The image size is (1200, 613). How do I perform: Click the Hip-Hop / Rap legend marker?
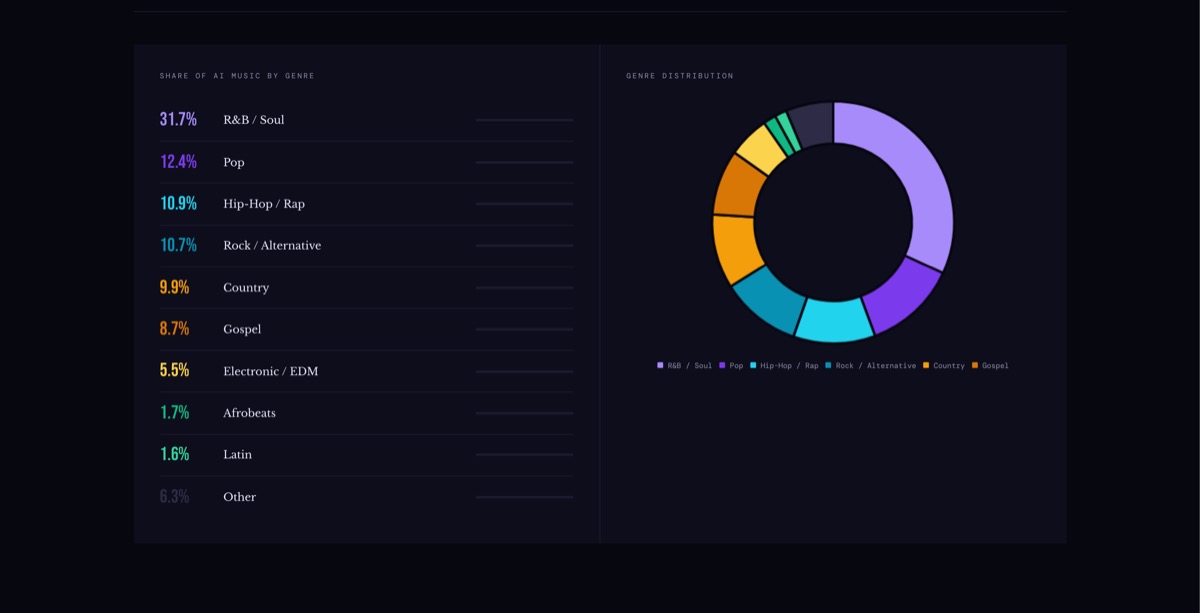point(752,365)
